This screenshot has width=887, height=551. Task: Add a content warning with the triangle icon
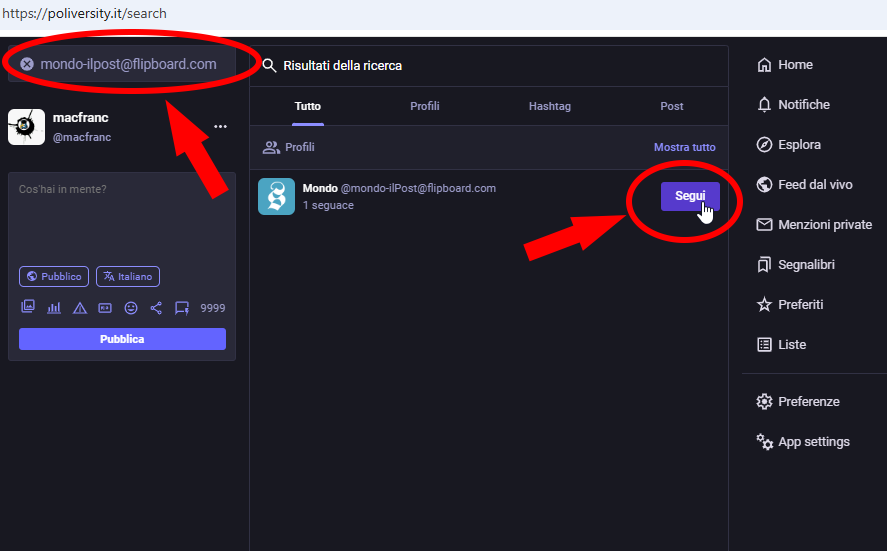tap(80, 308)
